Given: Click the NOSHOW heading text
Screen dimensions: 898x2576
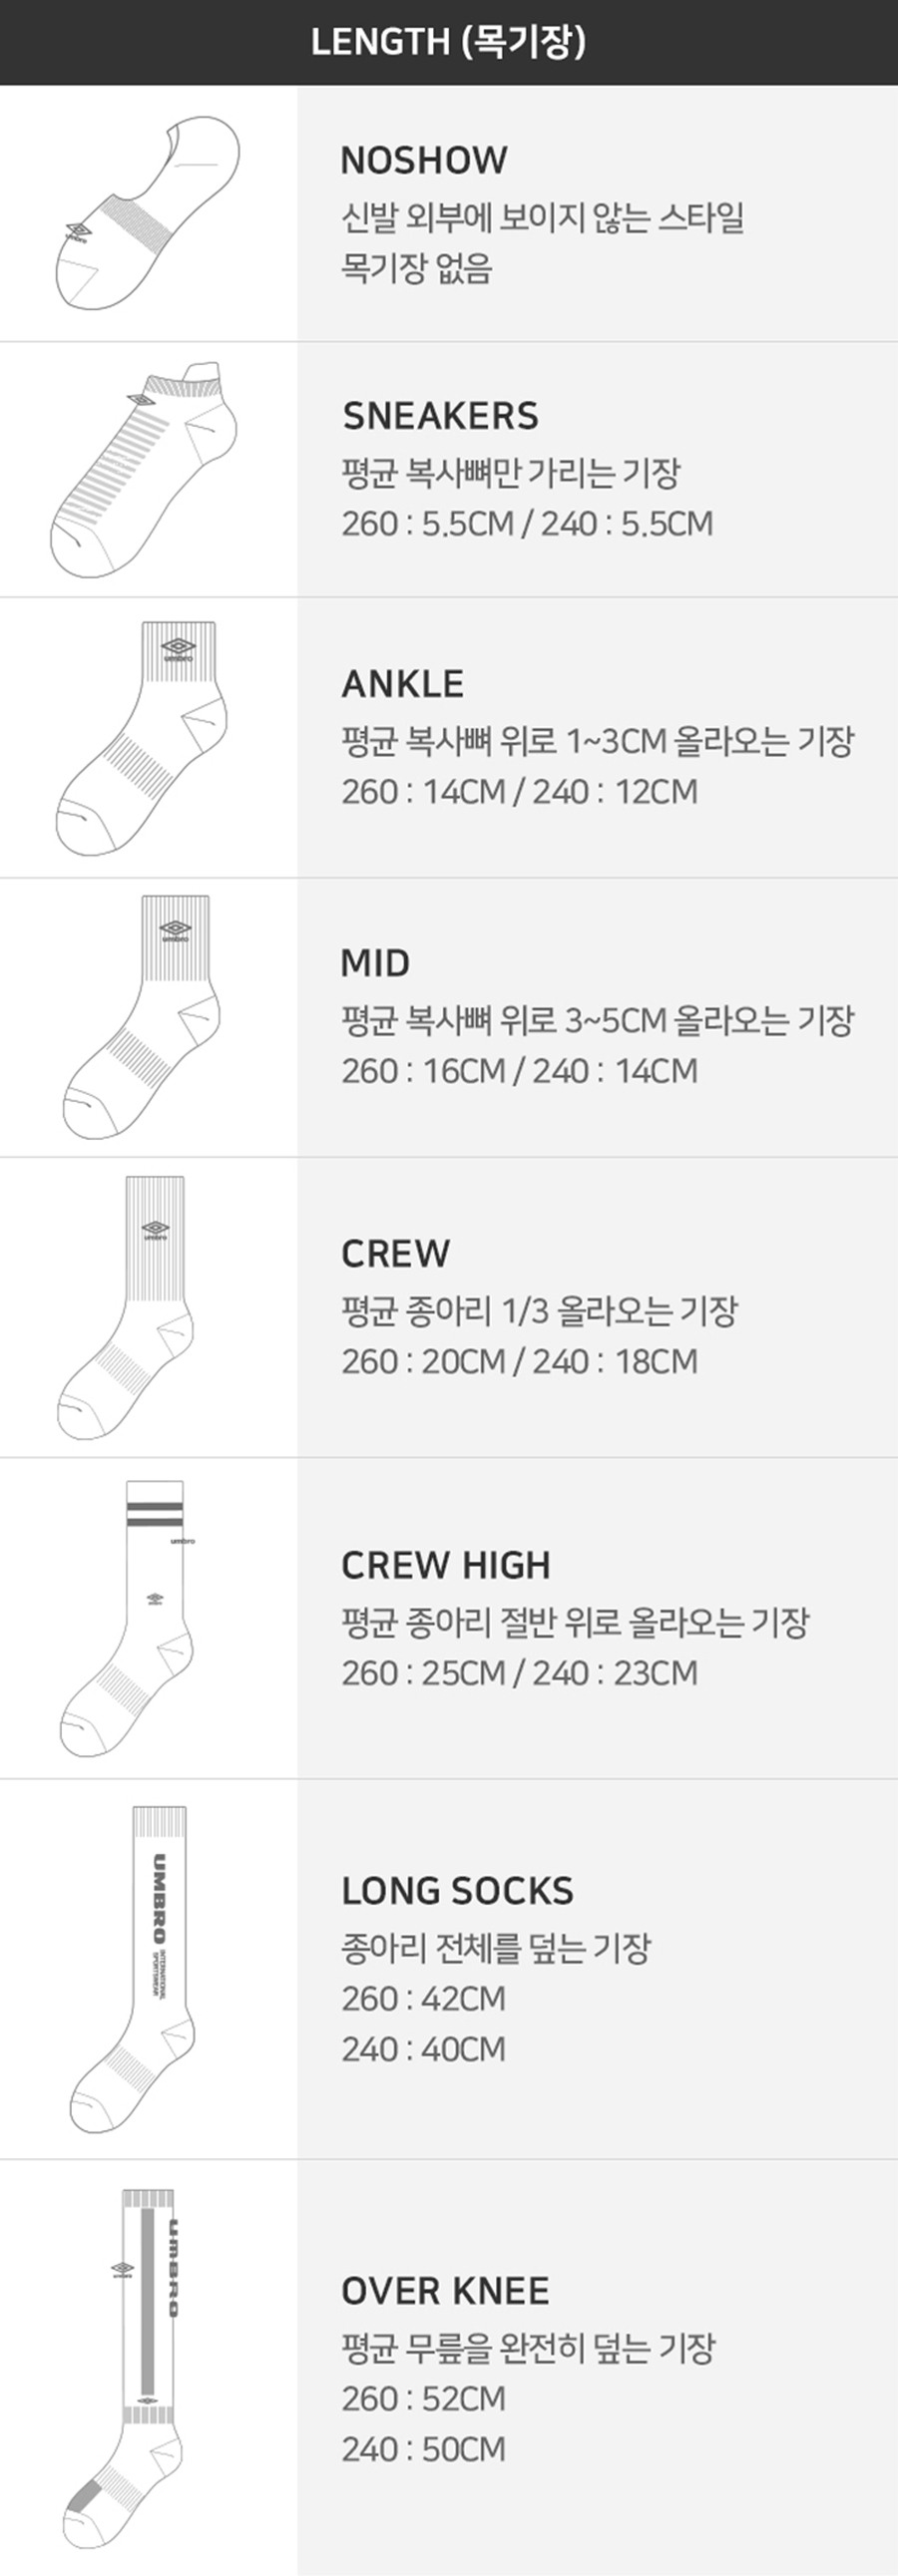Looking at the screenshot, I should point(424,160).
